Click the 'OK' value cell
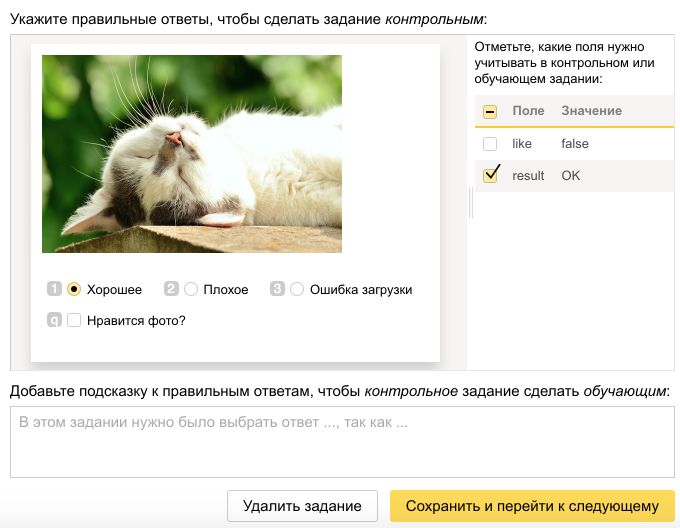 (x=571, y=176)
